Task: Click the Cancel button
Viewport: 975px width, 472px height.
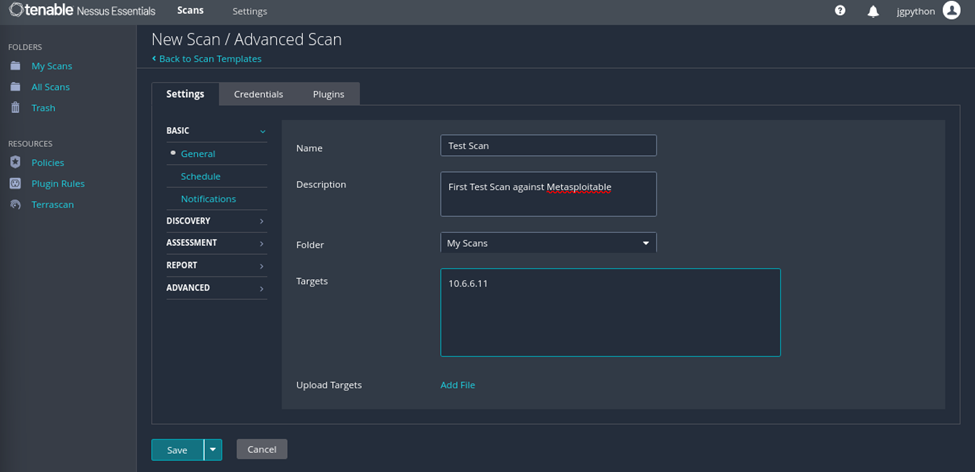Action: 262,450
